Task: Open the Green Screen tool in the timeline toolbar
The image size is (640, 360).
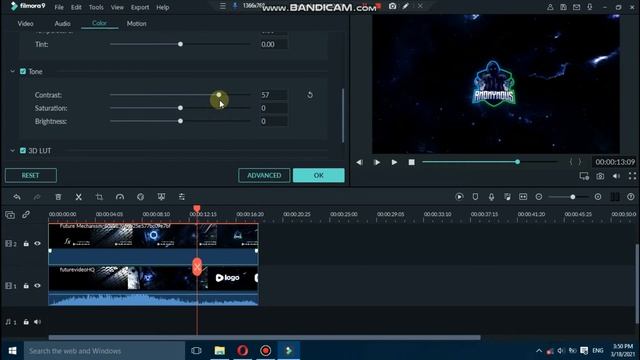Action: click(x=161, y=197)
